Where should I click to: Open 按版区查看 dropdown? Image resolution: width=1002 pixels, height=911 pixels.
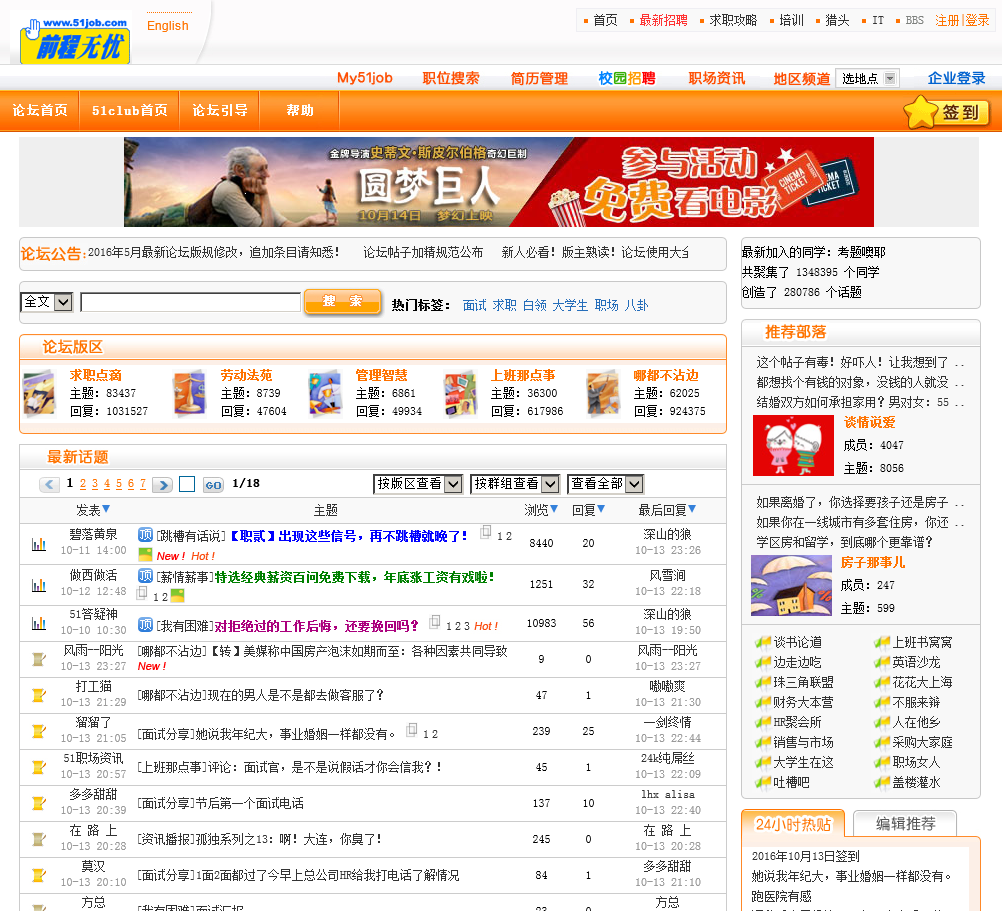tap(418, 484)
